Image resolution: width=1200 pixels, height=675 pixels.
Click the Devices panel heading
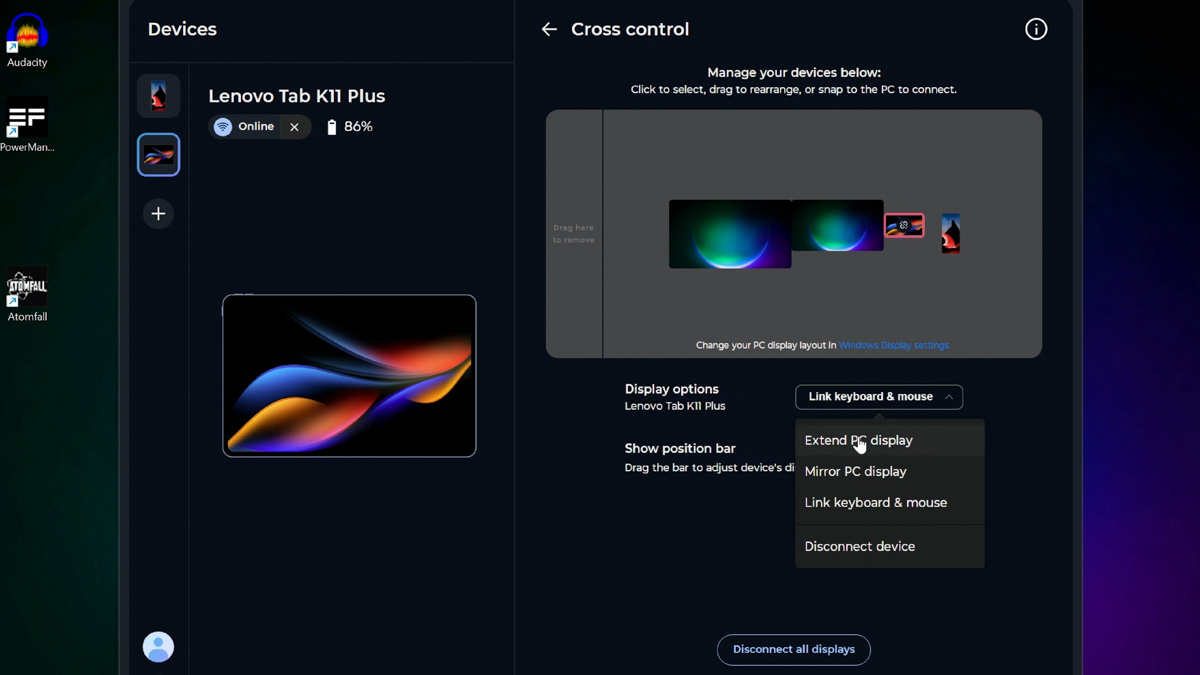pos(182,29)
